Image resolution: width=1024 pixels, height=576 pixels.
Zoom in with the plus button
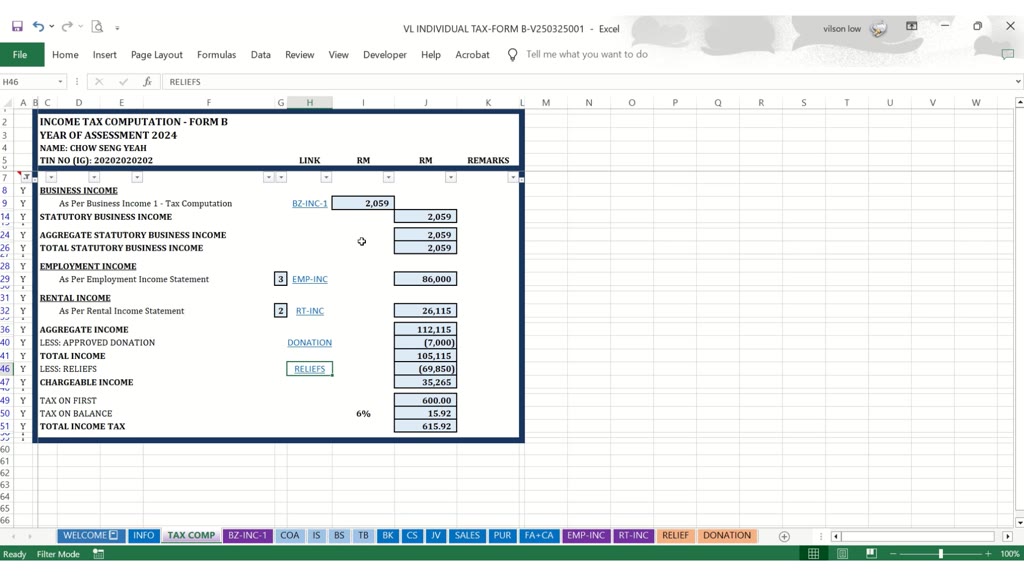988,554
